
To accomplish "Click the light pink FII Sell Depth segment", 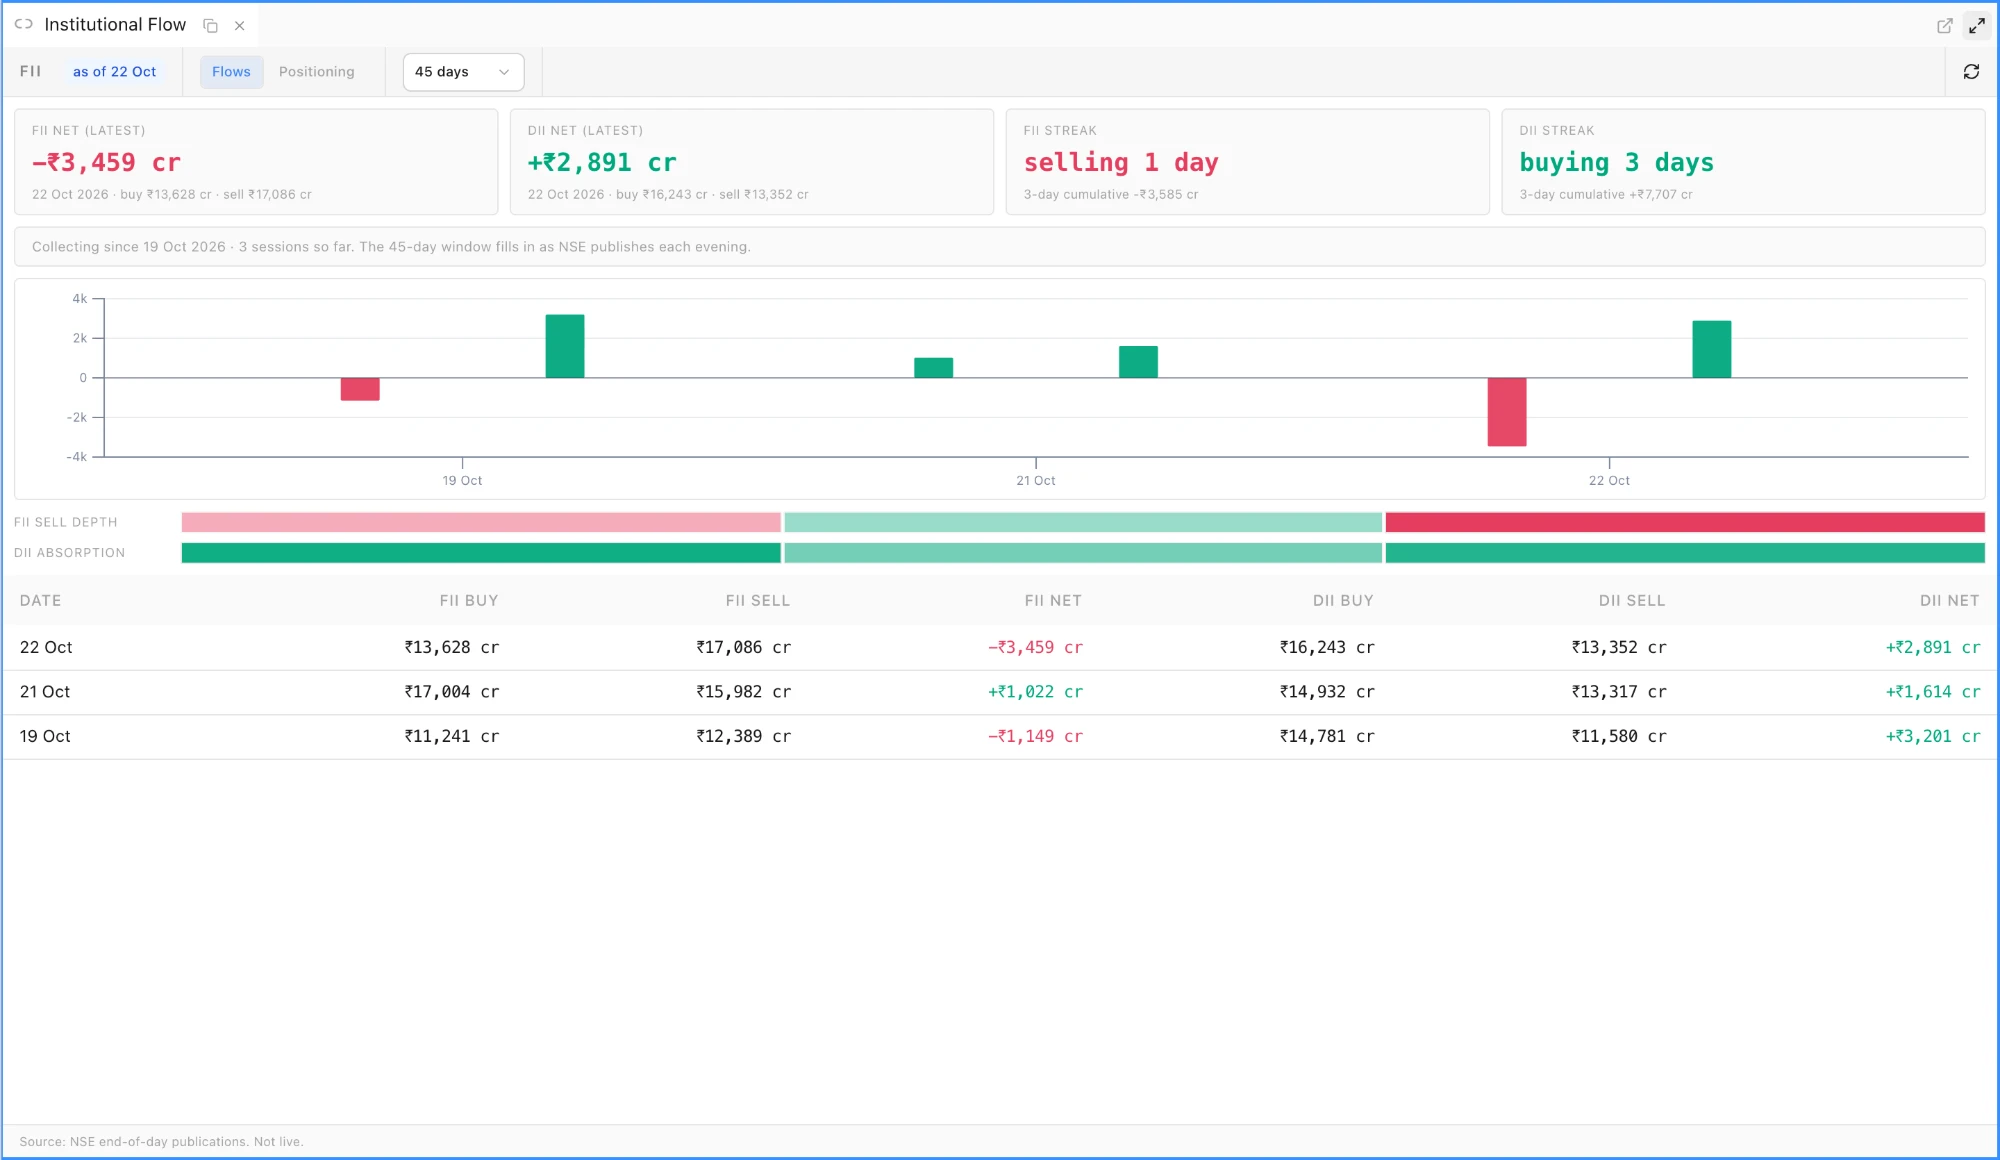I will pyautogui.click(x=481, y=522).
